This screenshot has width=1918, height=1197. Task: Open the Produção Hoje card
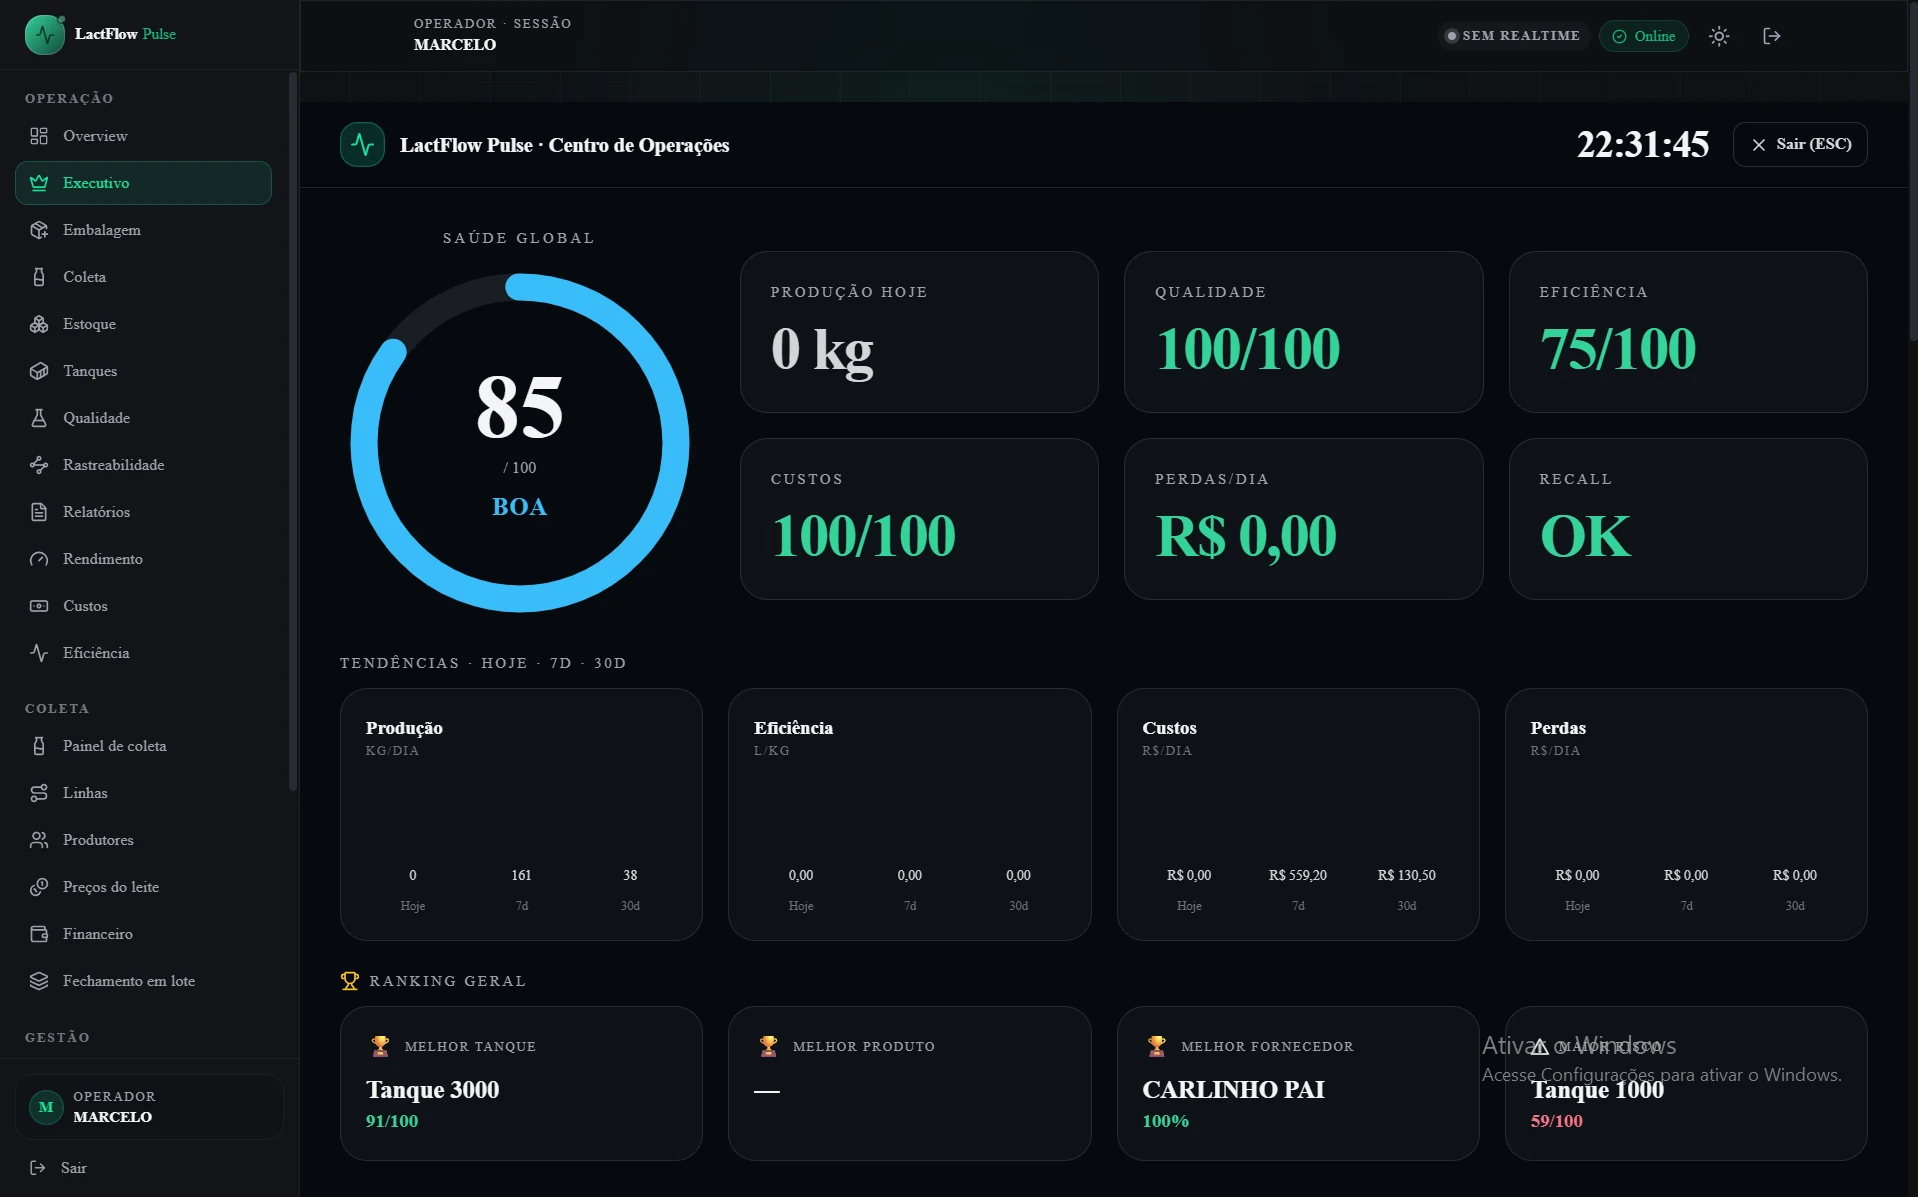(919, 332)
